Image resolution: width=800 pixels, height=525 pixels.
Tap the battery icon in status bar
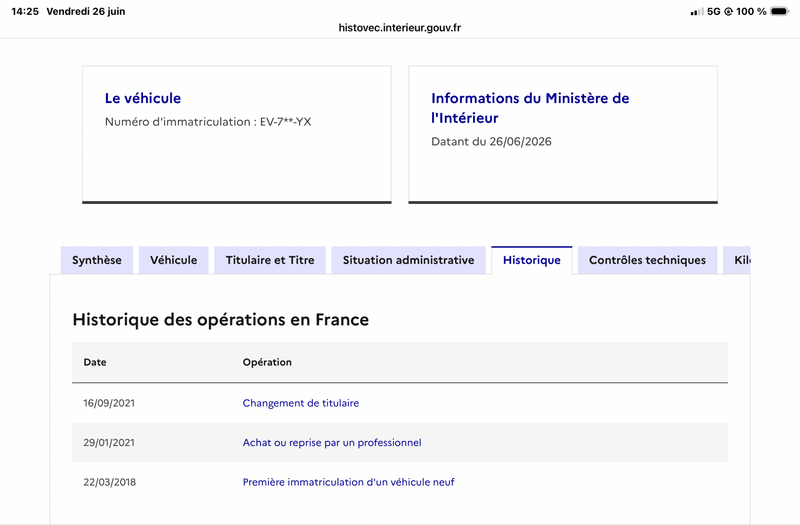click(780, 11)
